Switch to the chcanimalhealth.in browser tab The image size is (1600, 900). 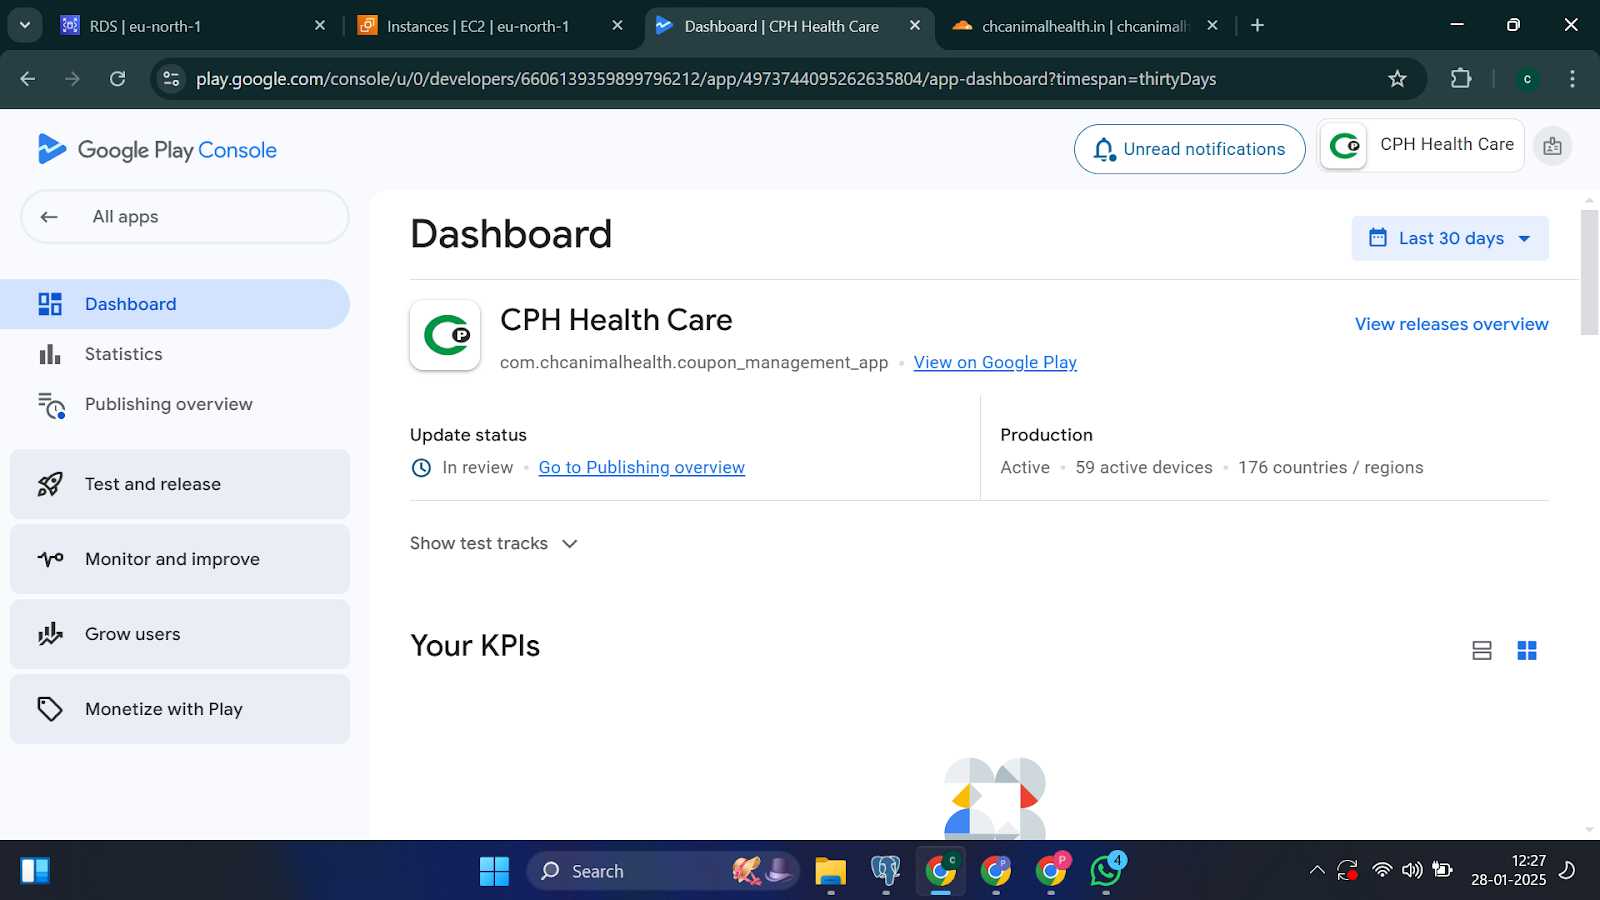[x=1085, y=26]
